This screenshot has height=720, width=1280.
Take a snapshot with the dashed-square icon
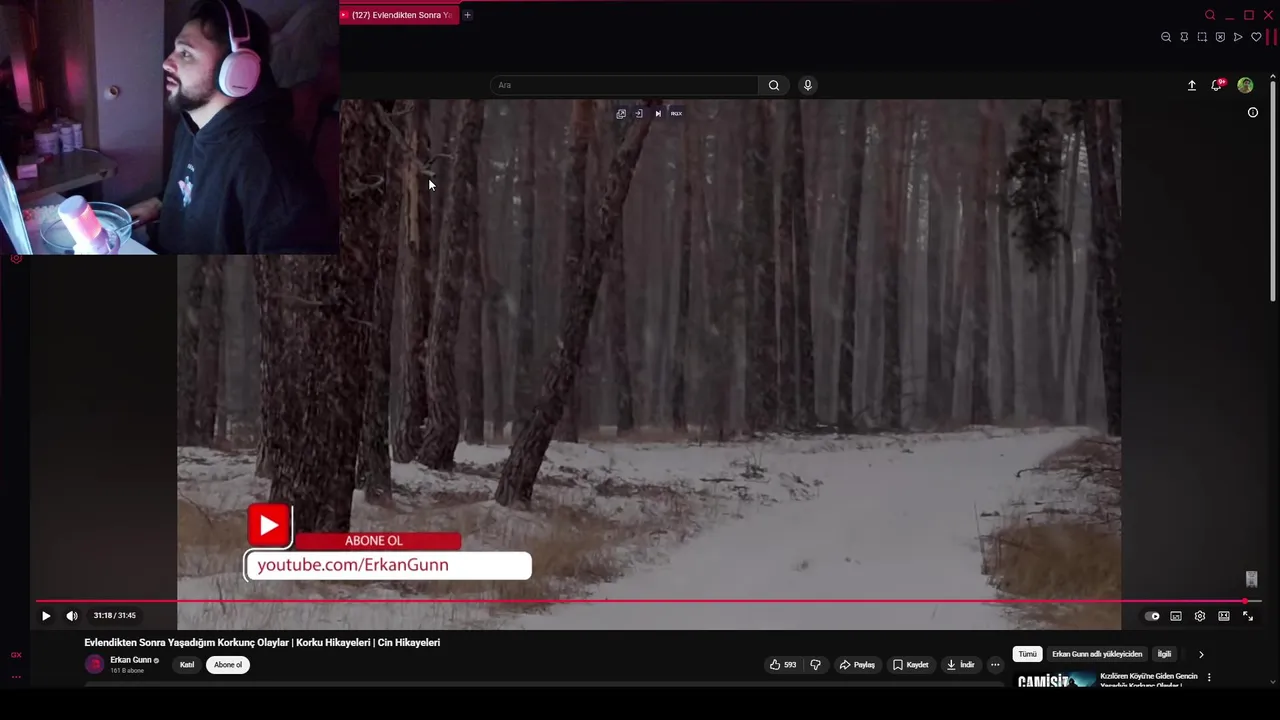[x=1202, y=37]
